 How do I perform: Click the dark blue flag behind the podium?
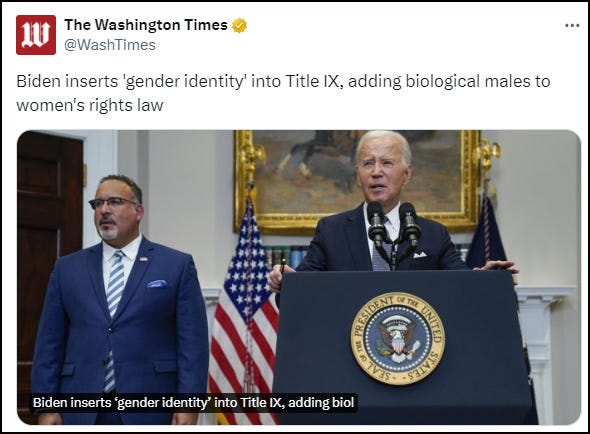tap(487, 233)
